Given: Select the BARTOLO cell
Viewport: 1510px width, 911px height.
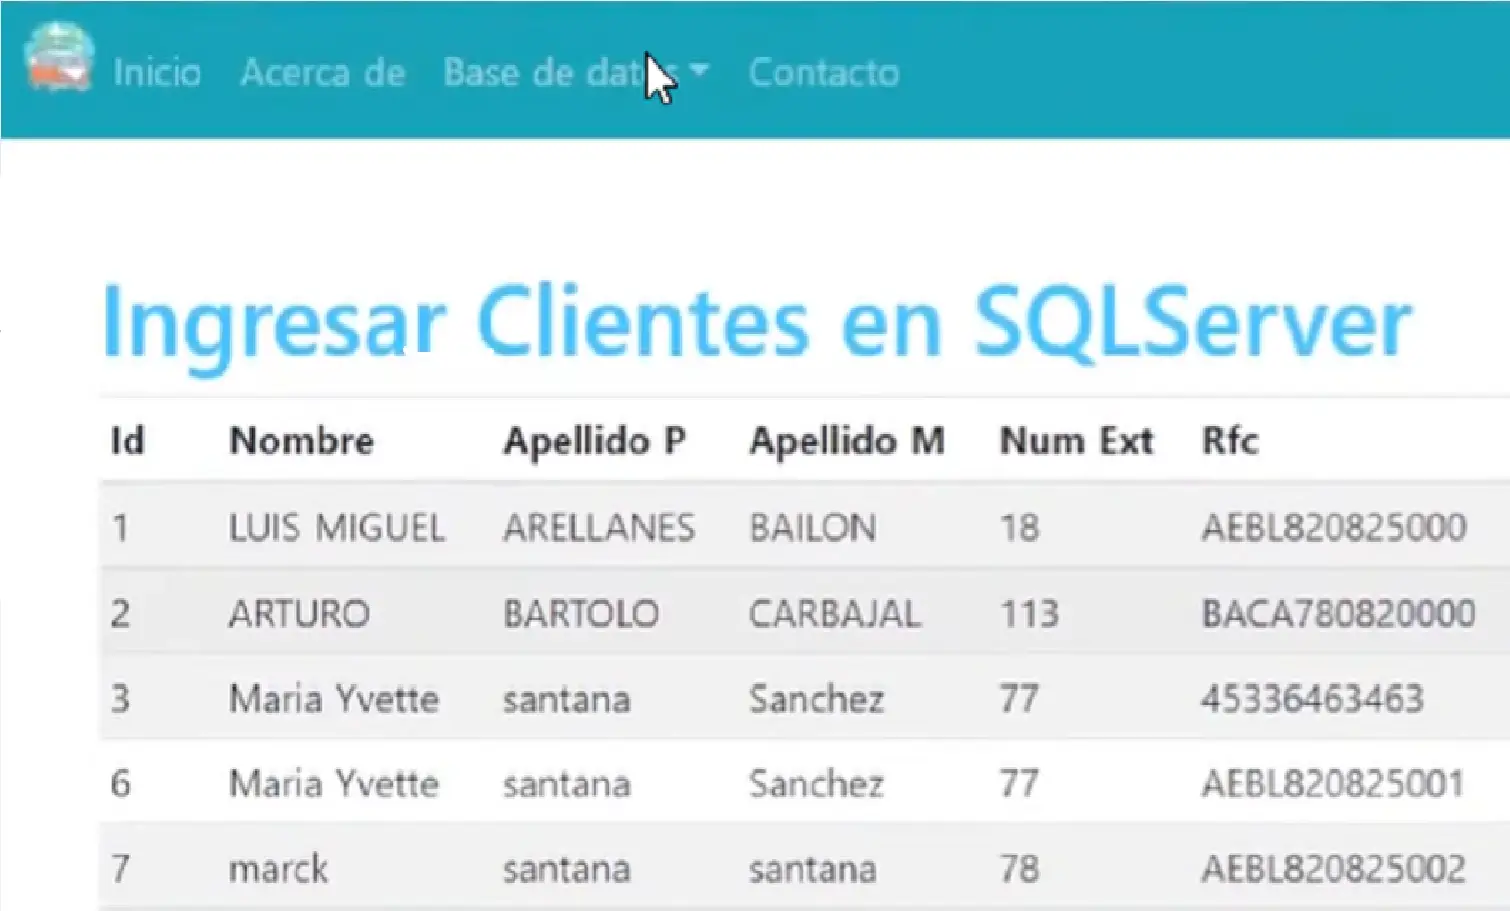Looking at the screenshot, I should tap(581, 613).
